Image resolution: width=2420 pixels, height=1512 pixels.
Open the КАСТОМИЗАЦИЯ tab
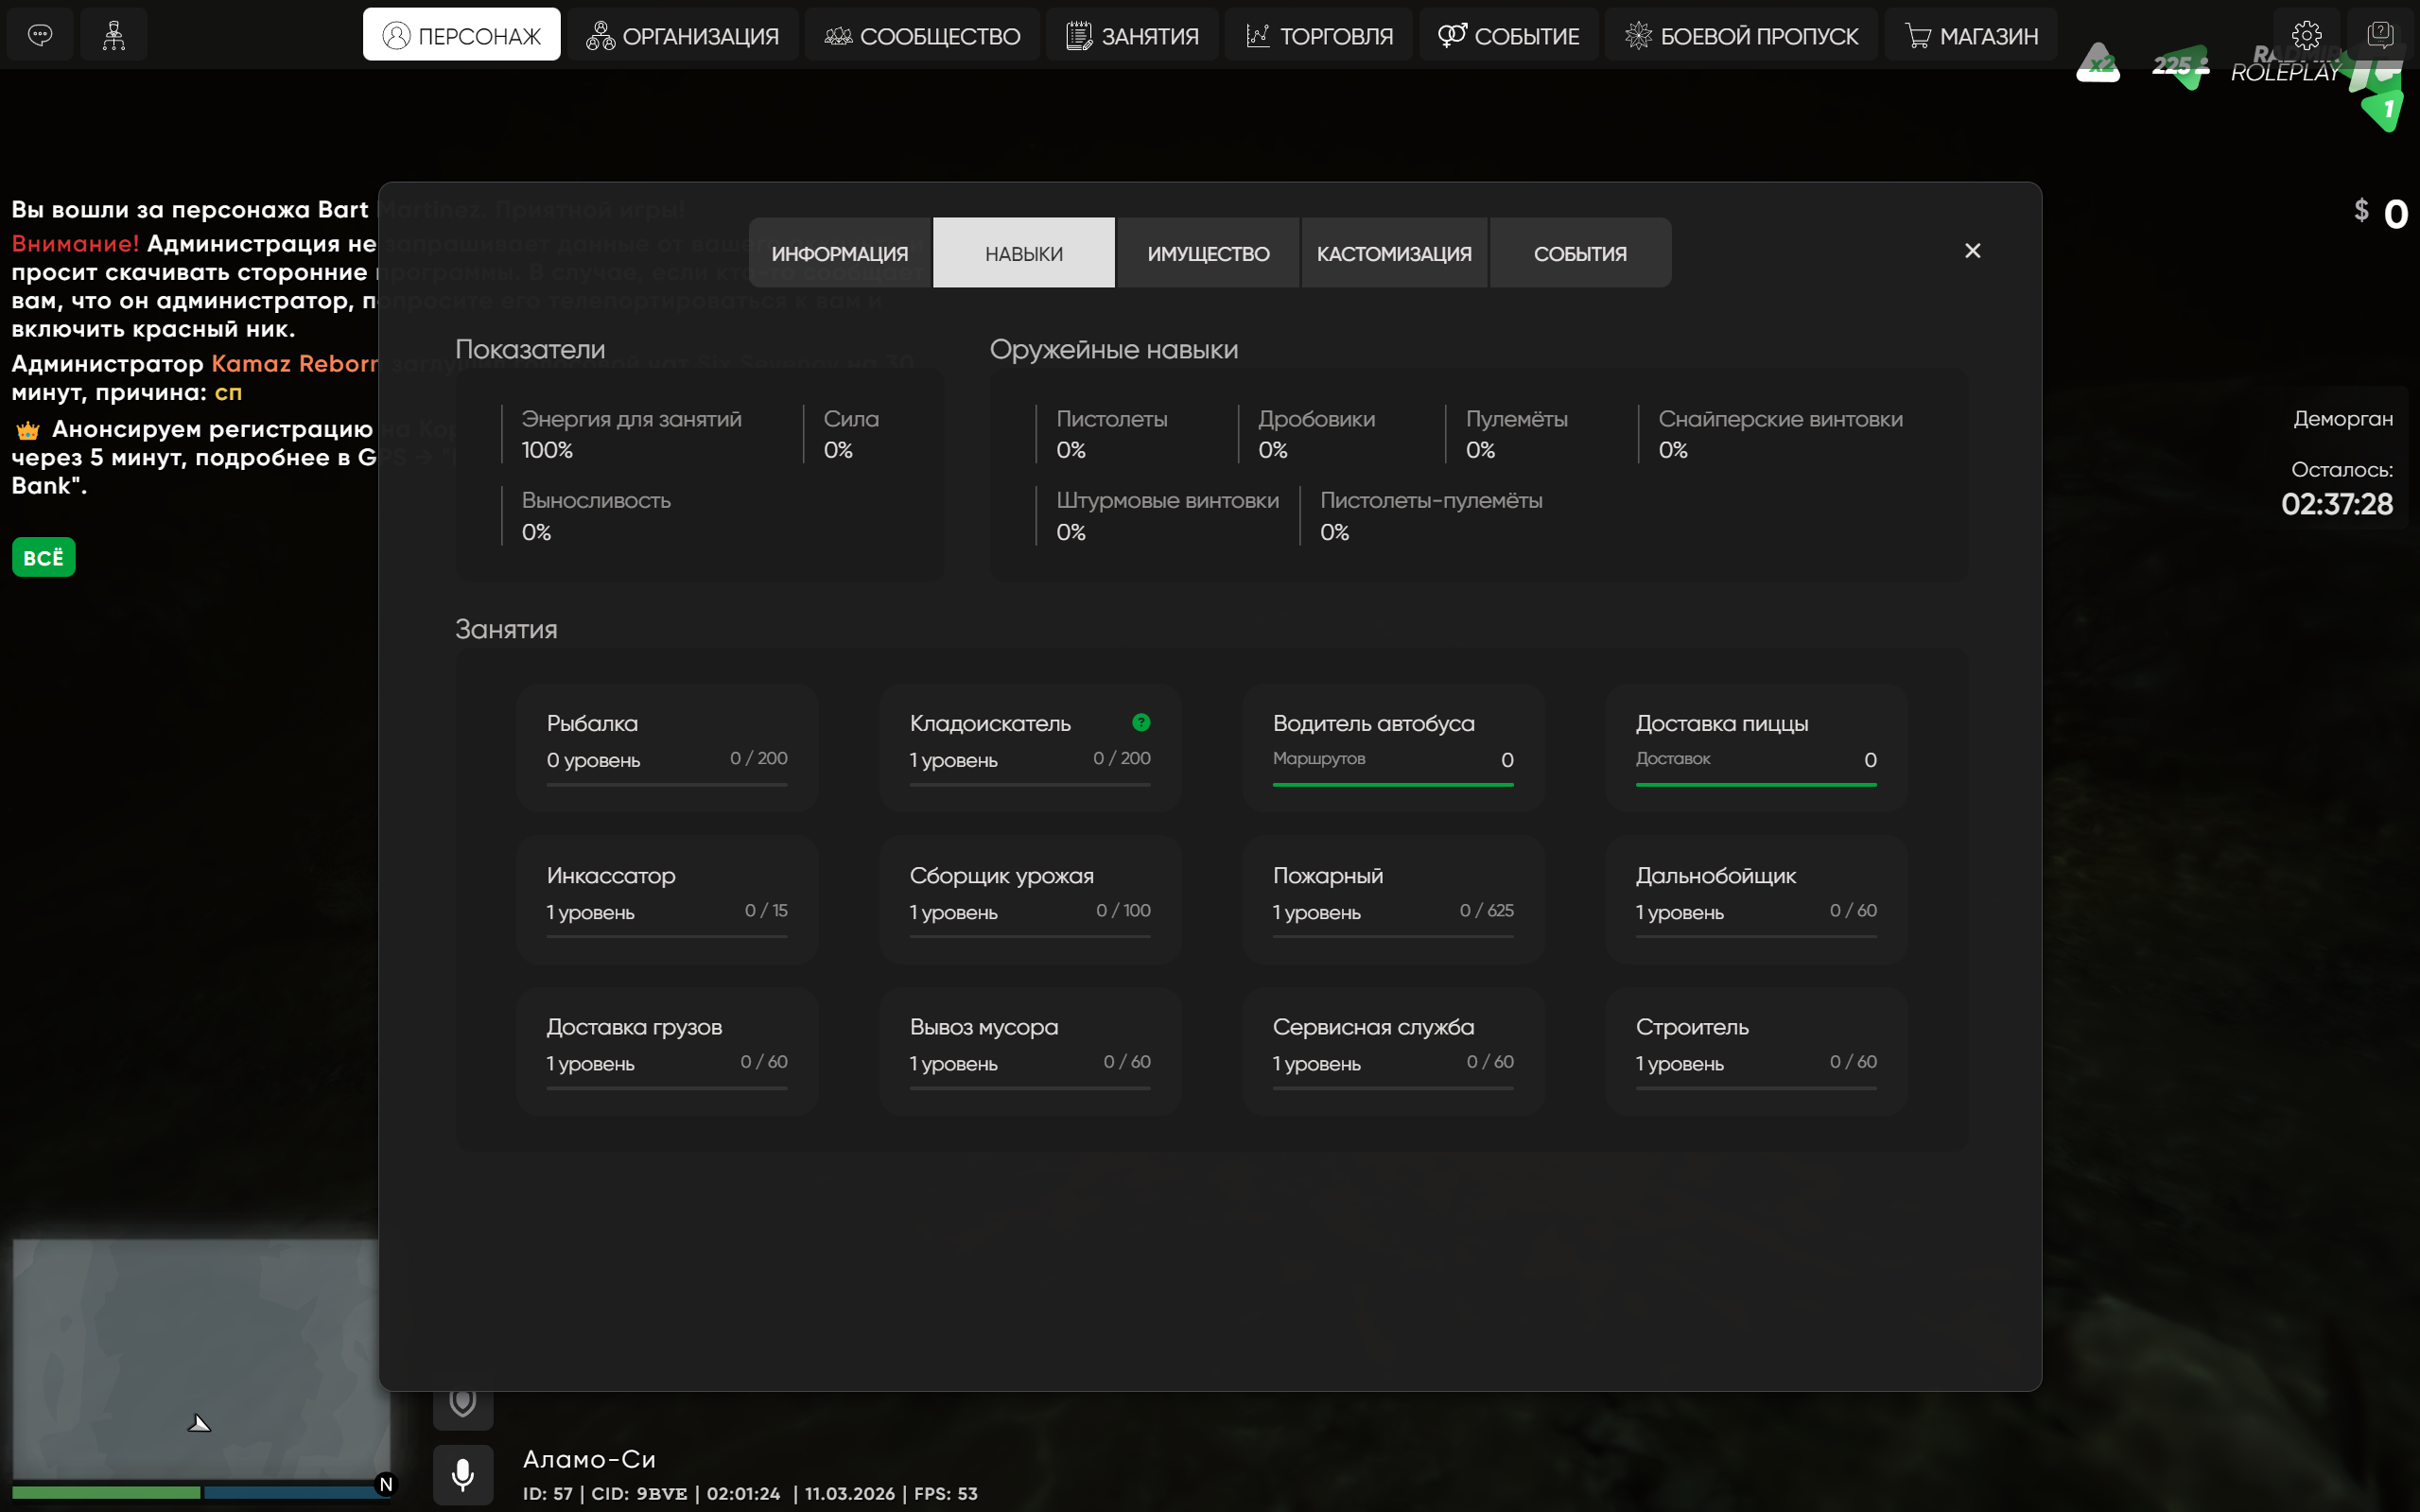pos(1394,254)
